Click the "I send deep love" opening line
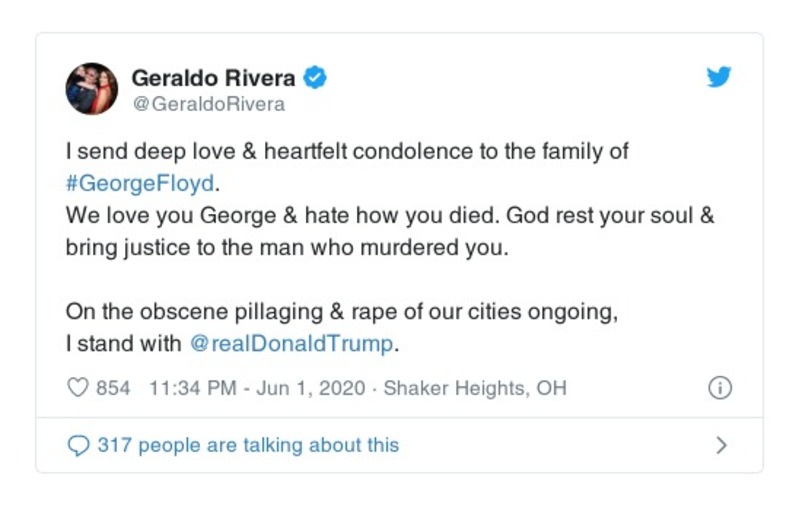 pos(346,152)
